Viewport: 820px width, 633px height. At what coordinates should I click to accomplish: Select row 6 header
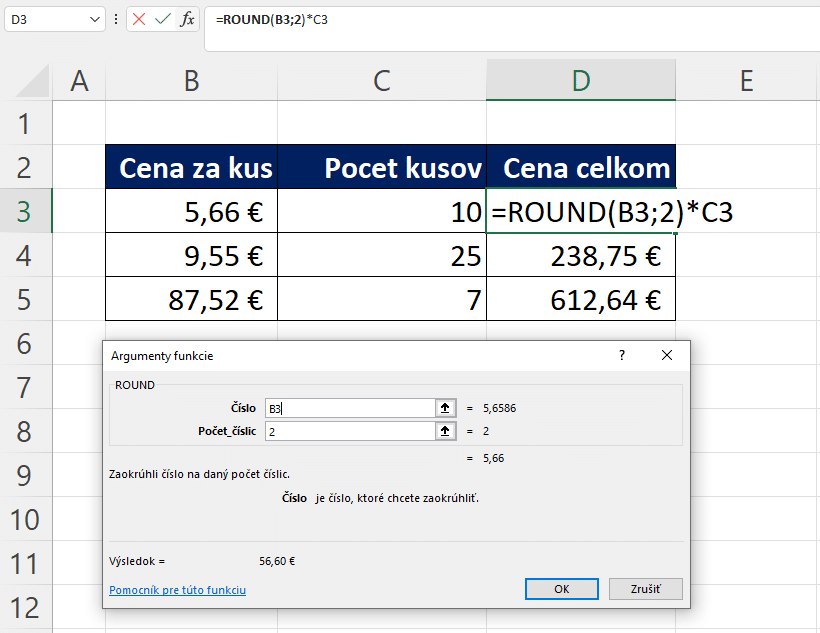(x=25, y=343)
